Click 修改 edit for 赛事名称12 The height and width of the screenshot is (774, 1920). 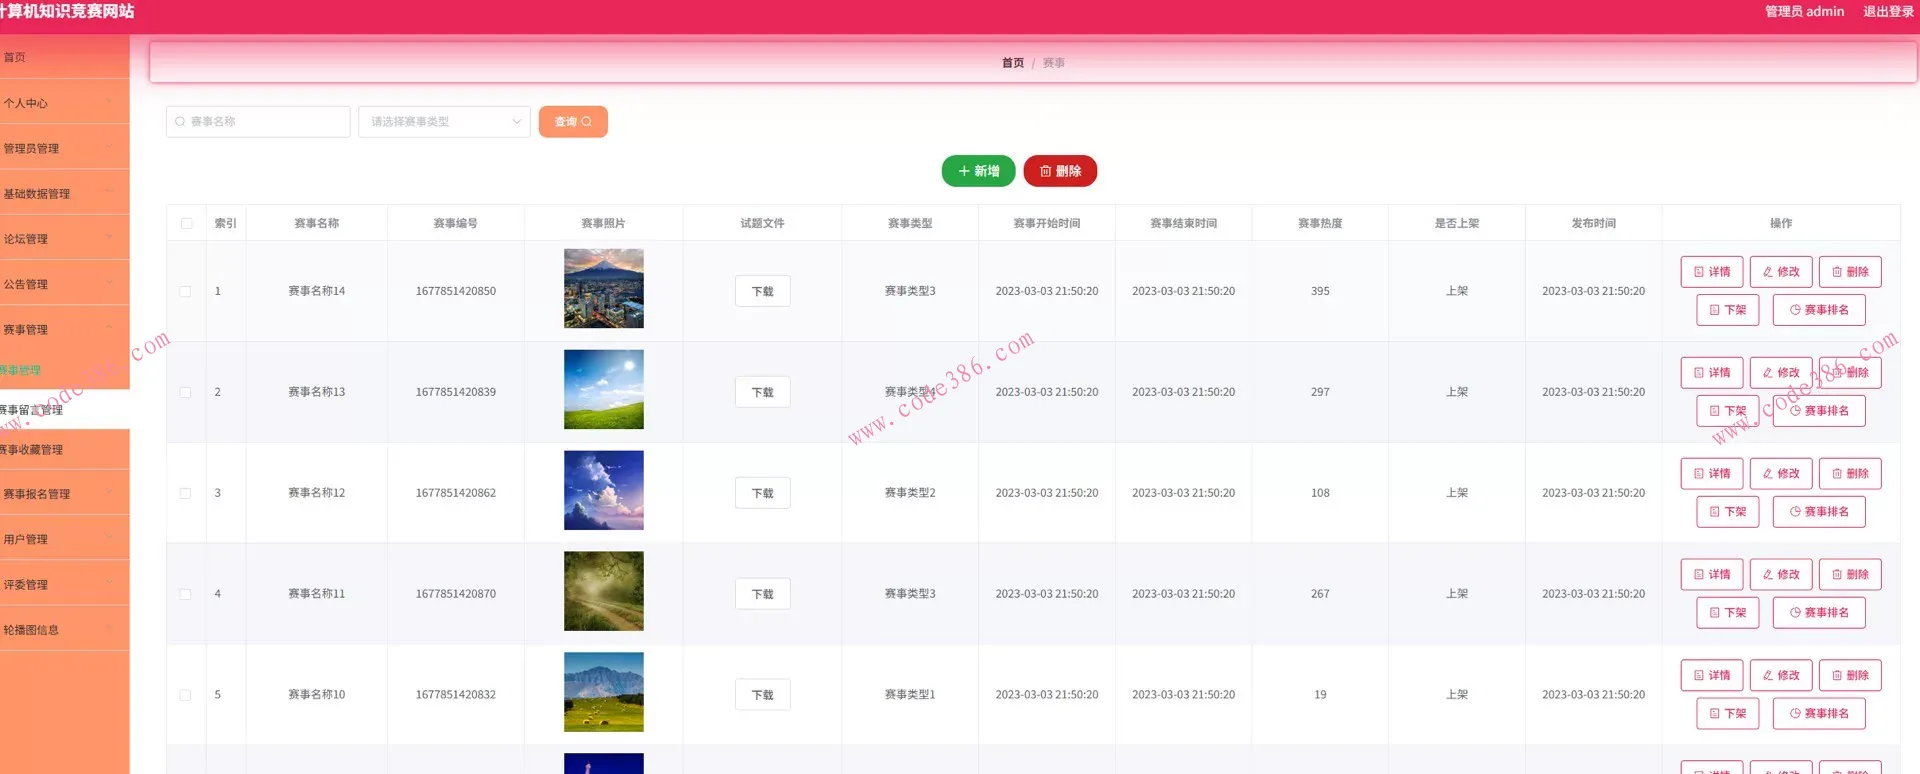tap(1781, 474)
